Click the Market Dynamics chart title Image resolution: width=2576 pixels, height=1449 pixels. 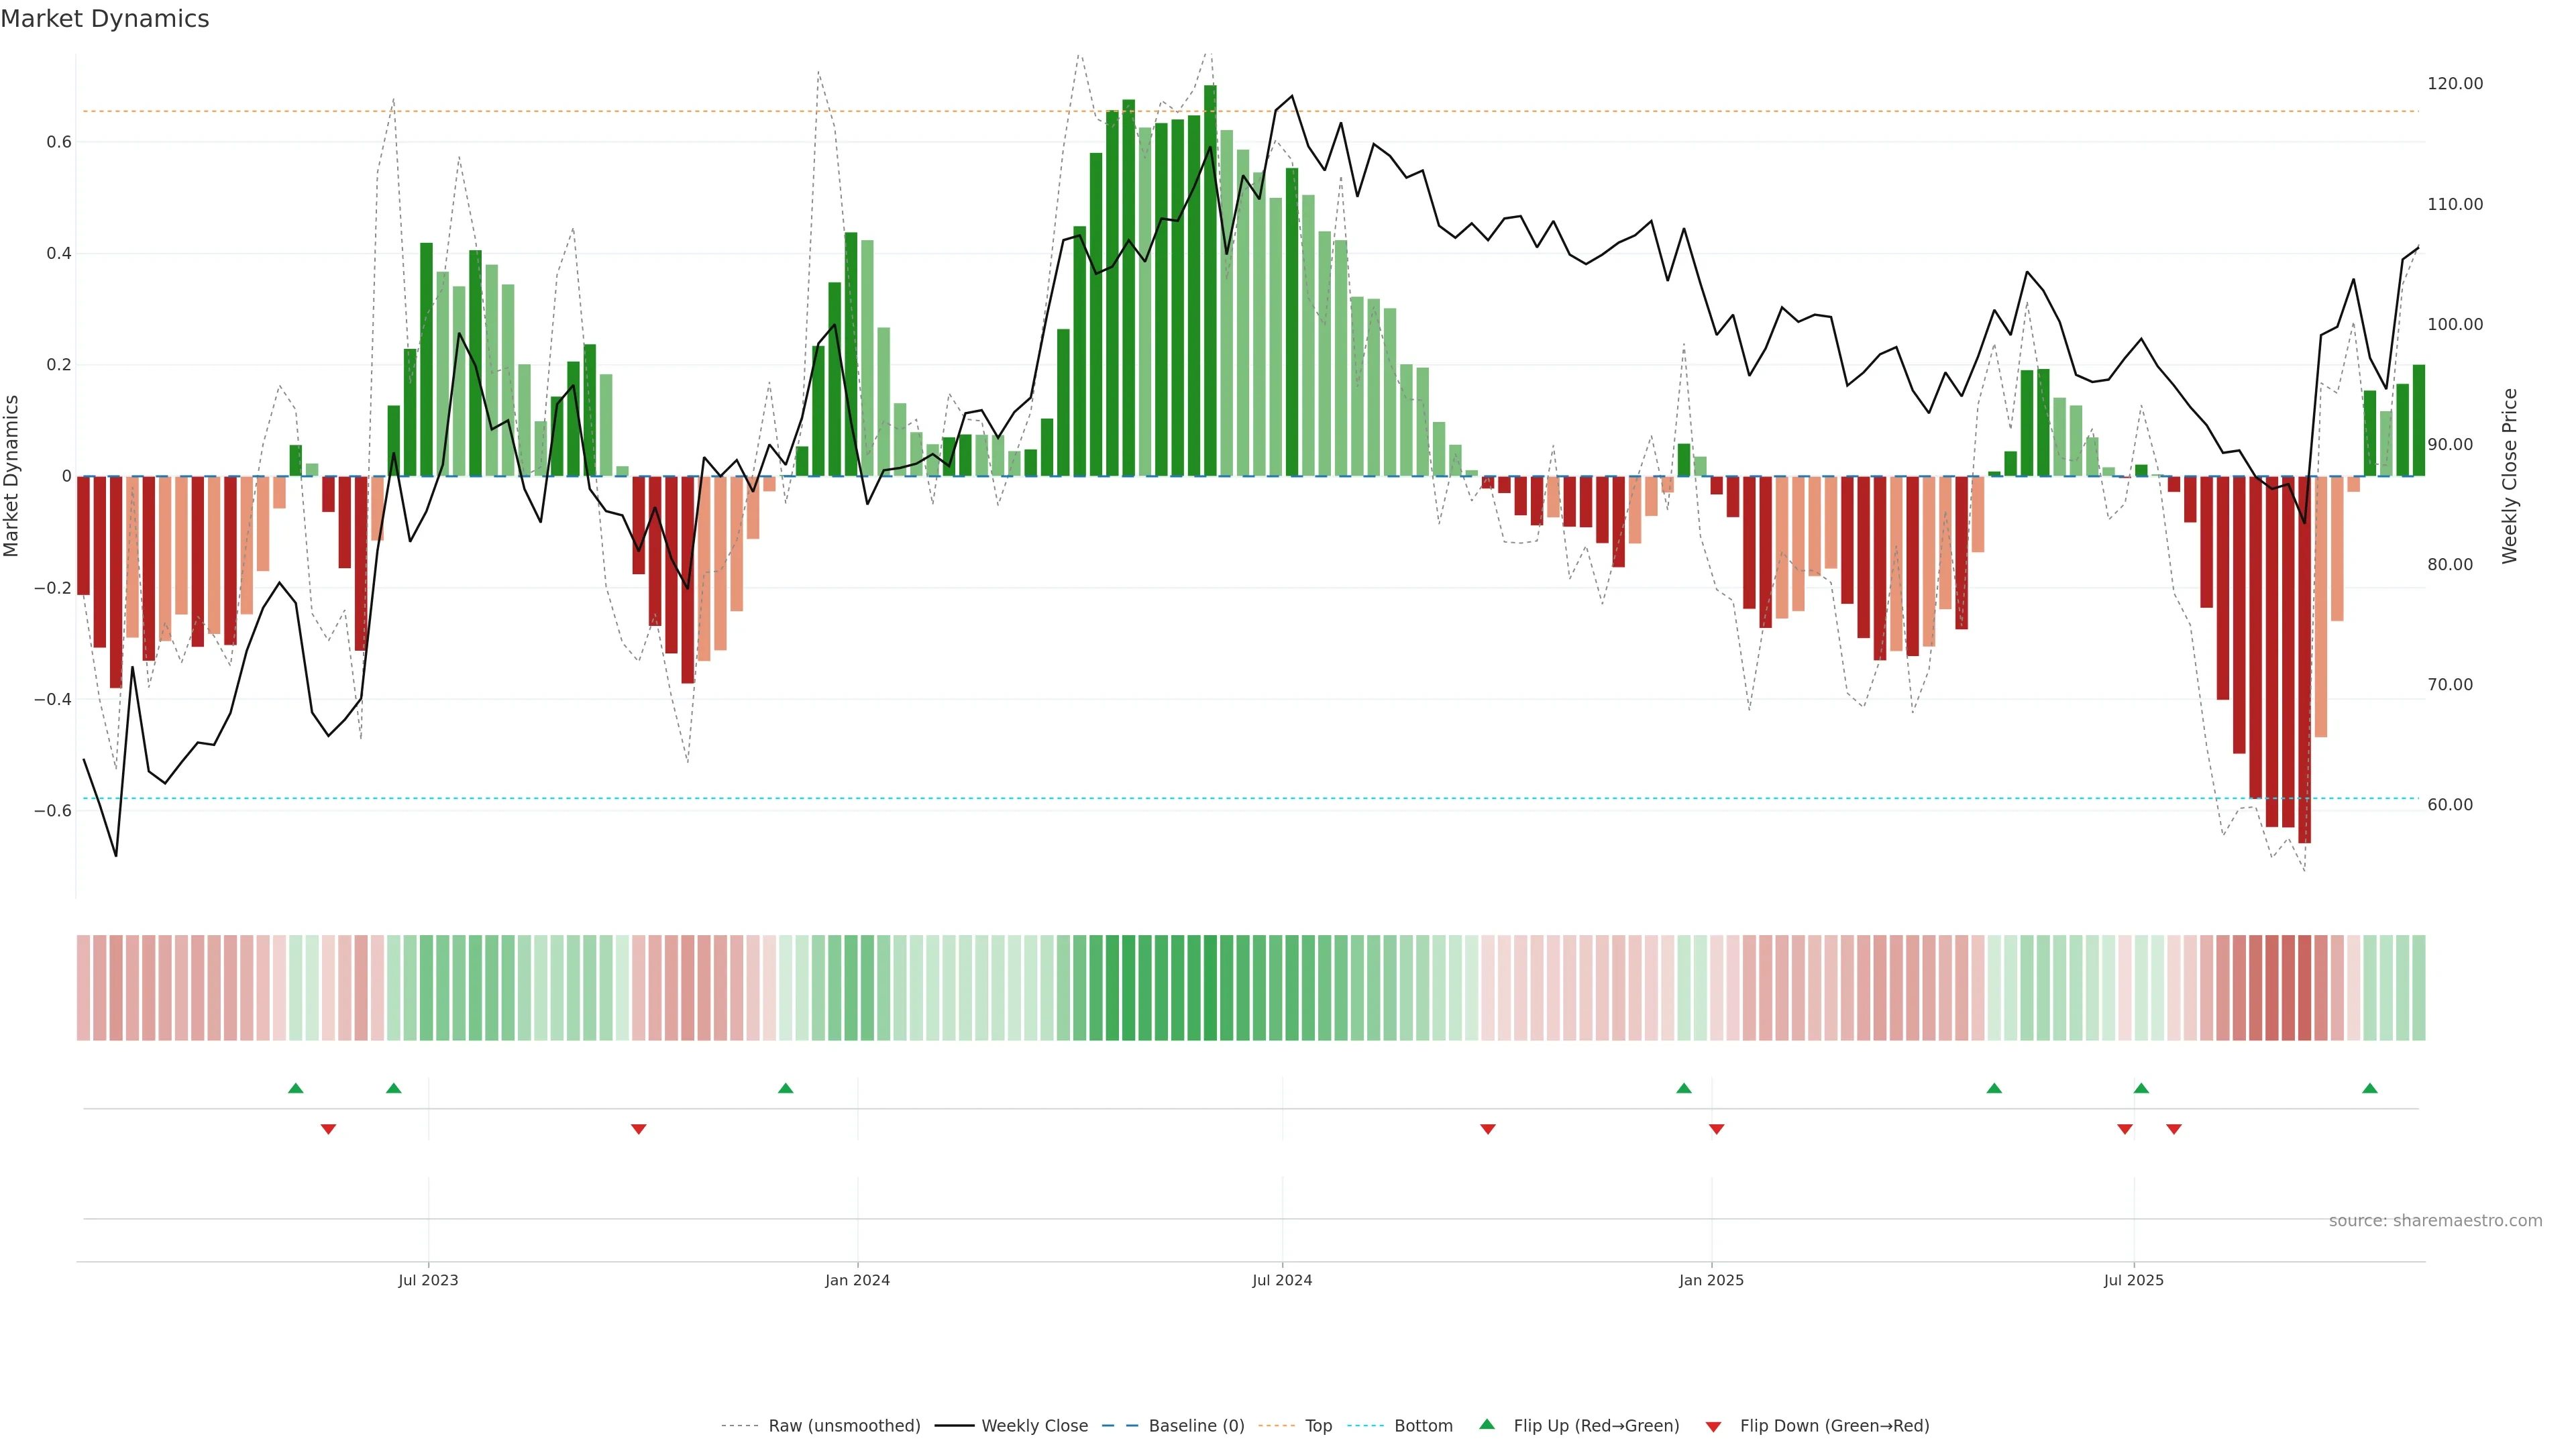[x=105, y=19]
